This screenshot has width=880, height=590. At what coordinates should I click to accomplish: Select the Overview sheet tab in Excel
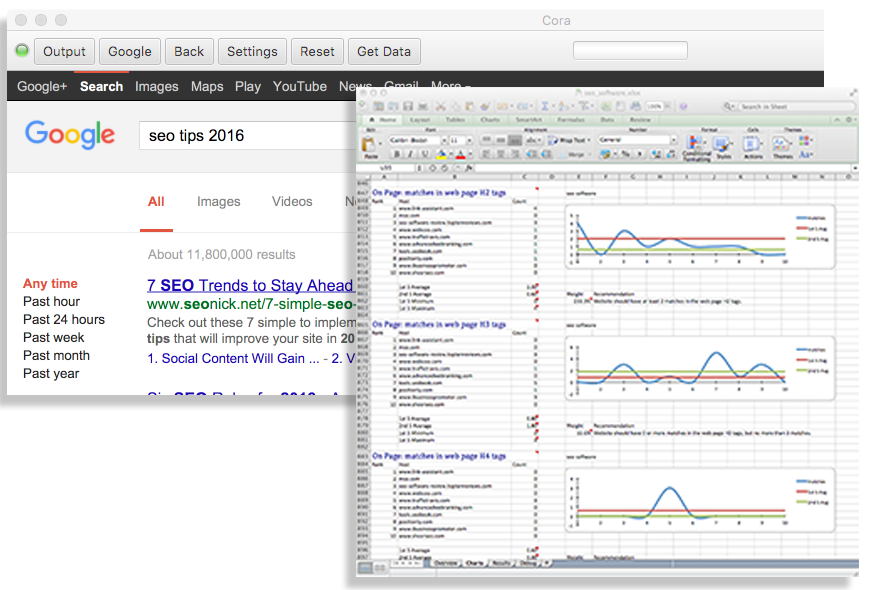coord(446,563)
